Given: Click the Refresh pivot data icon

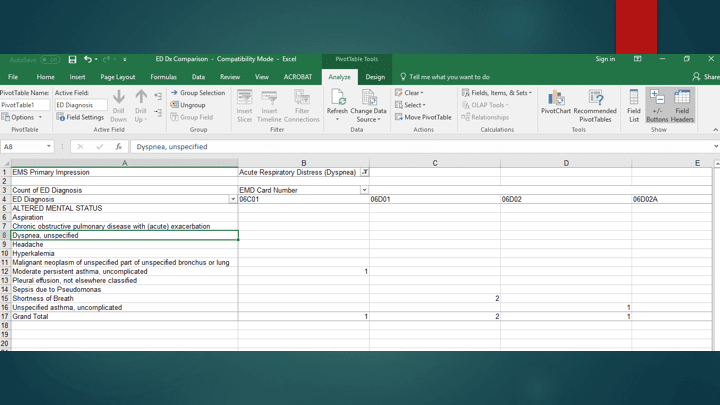Looking at the screenshot, I should 337,100.
